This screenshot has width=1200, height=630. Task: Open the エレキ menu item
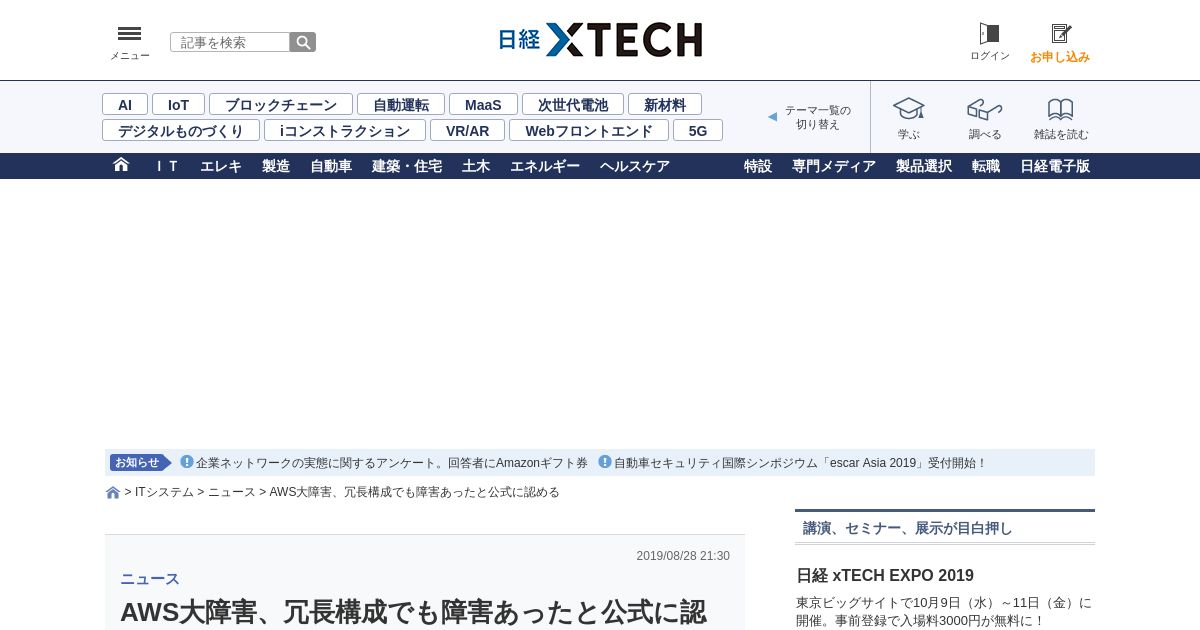click(221, 166)
